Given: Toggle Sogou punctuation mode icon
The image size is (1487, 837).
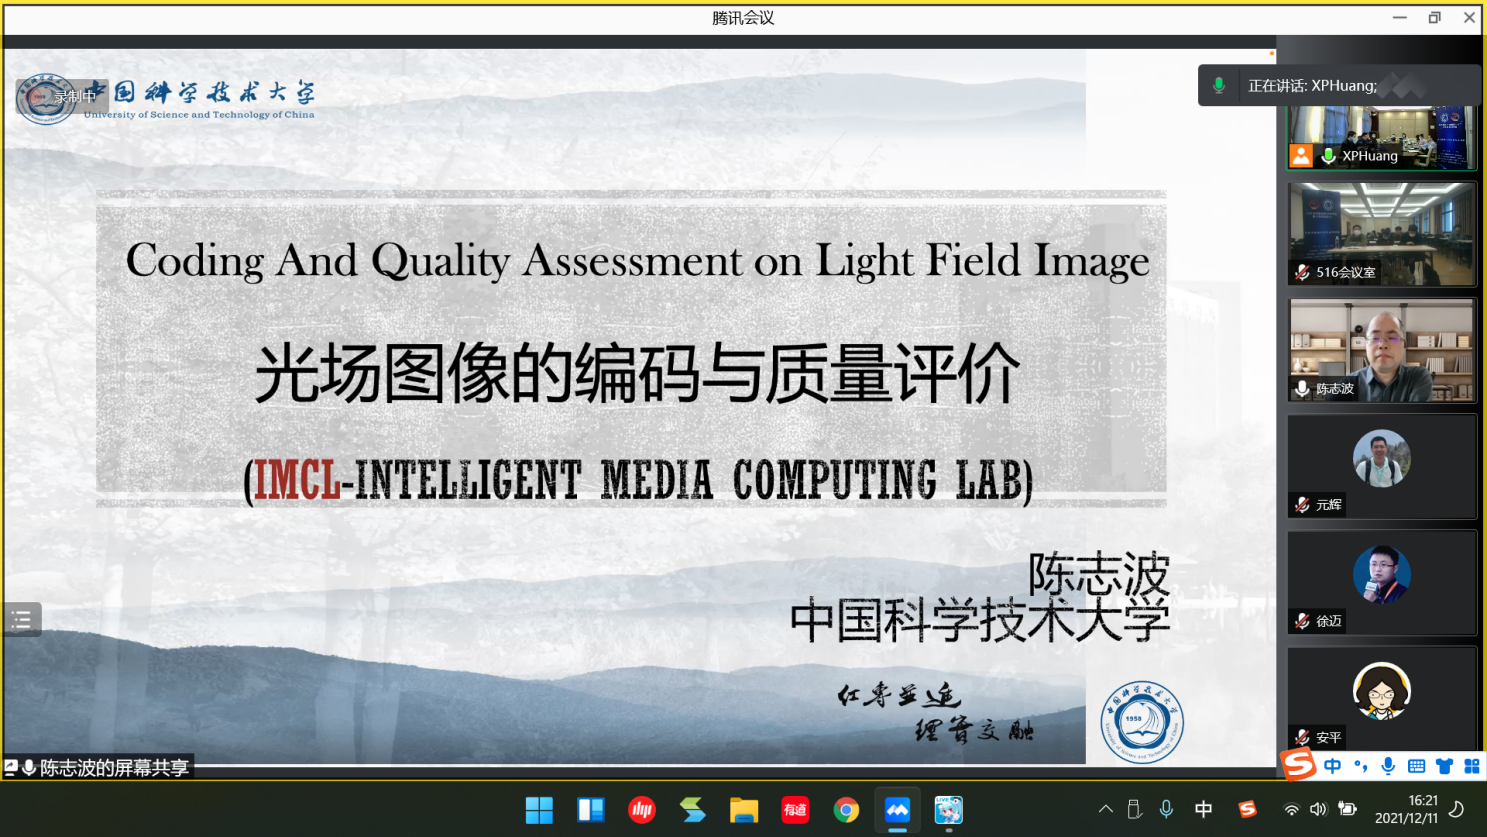Looking at the screenshot, I should [1361, 766].
